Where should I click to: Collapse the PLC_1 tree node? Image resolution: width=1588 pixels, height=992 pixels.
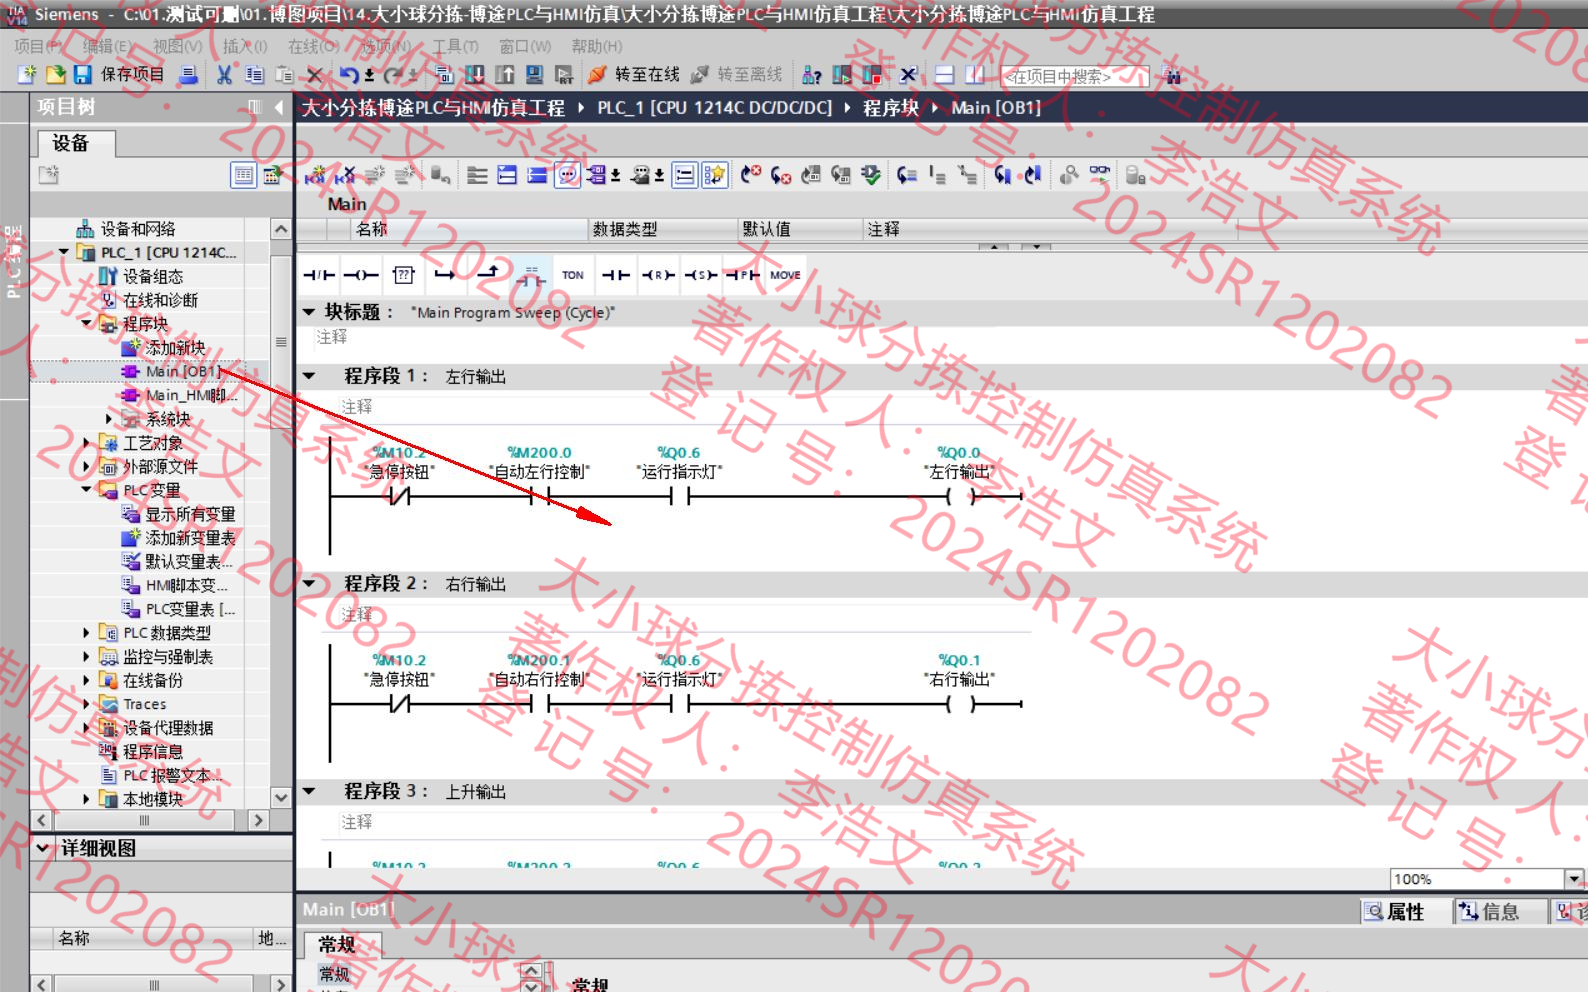64,252
